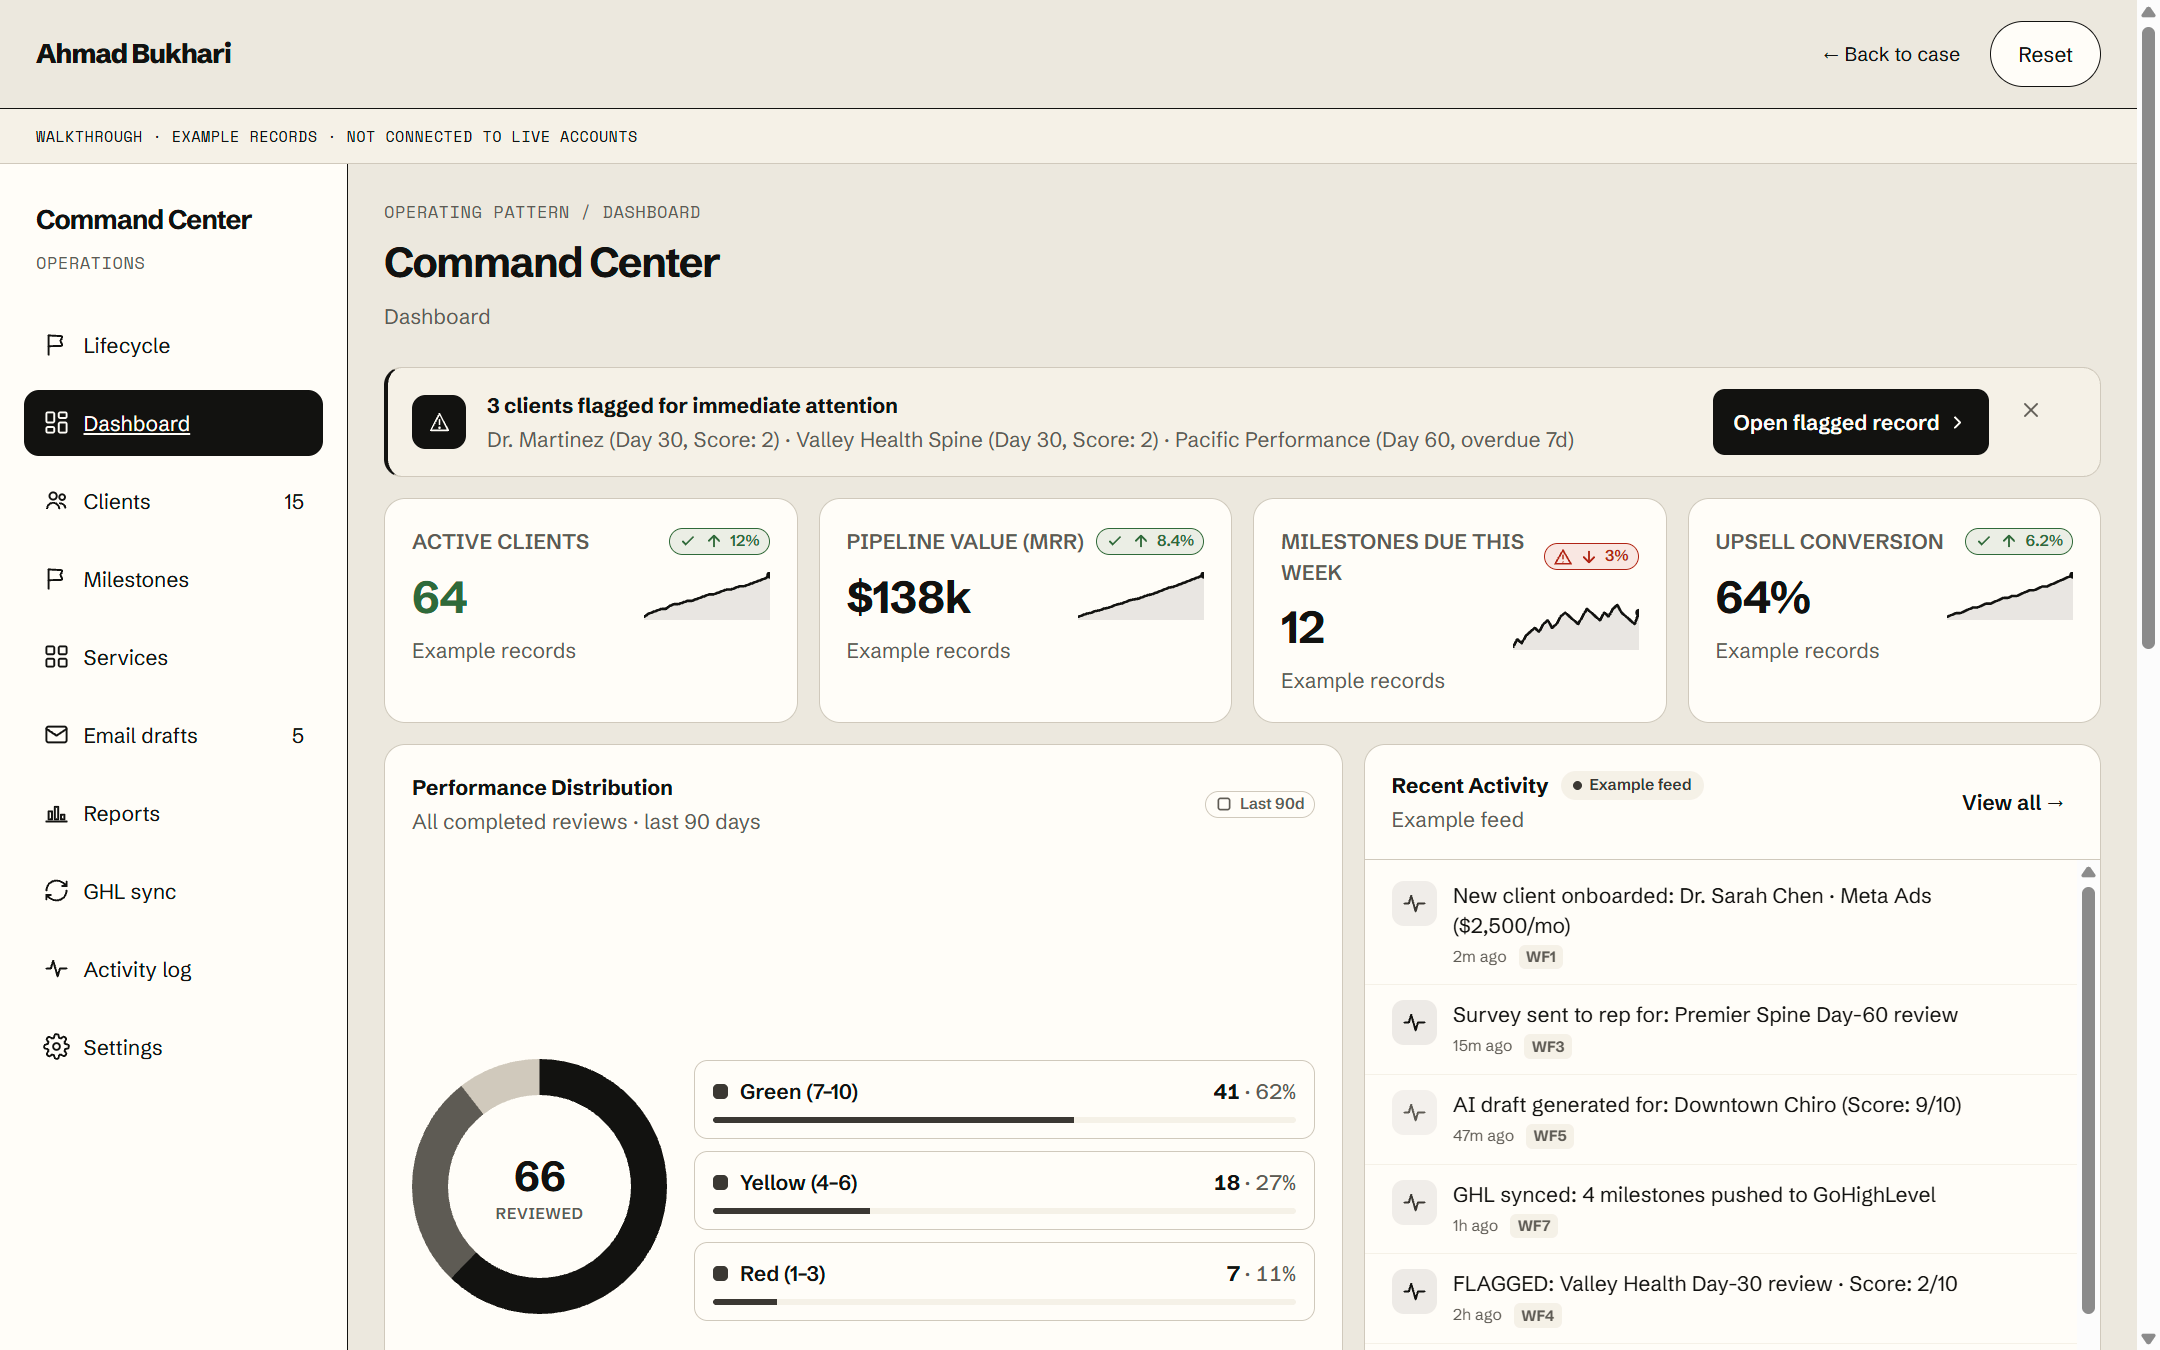Click the Clients people icon in sidebar
Viewport: 2160px width, 1350px height.
click(56, 501)
